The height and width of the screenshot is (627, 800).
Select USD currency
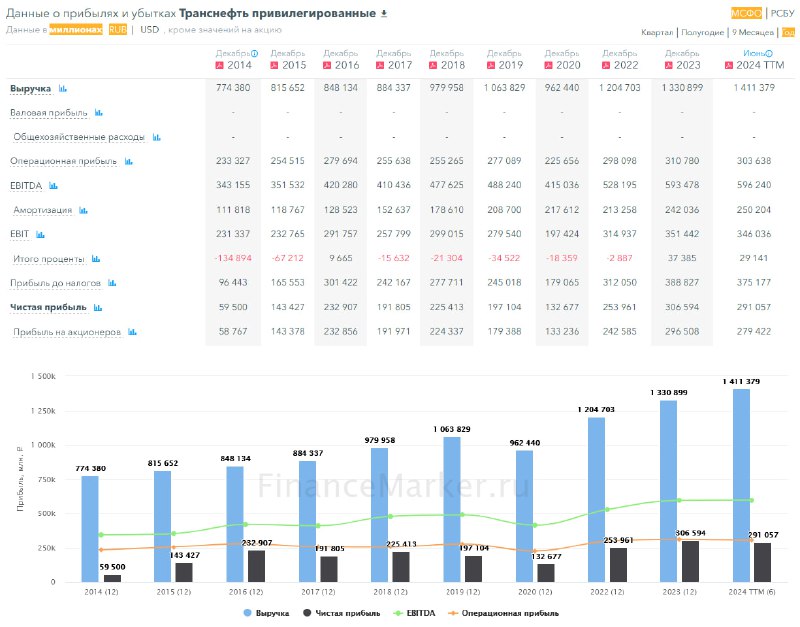(149, 30)
